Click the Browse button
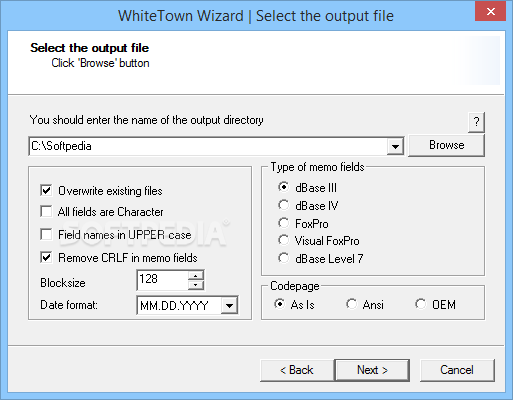 446,145
